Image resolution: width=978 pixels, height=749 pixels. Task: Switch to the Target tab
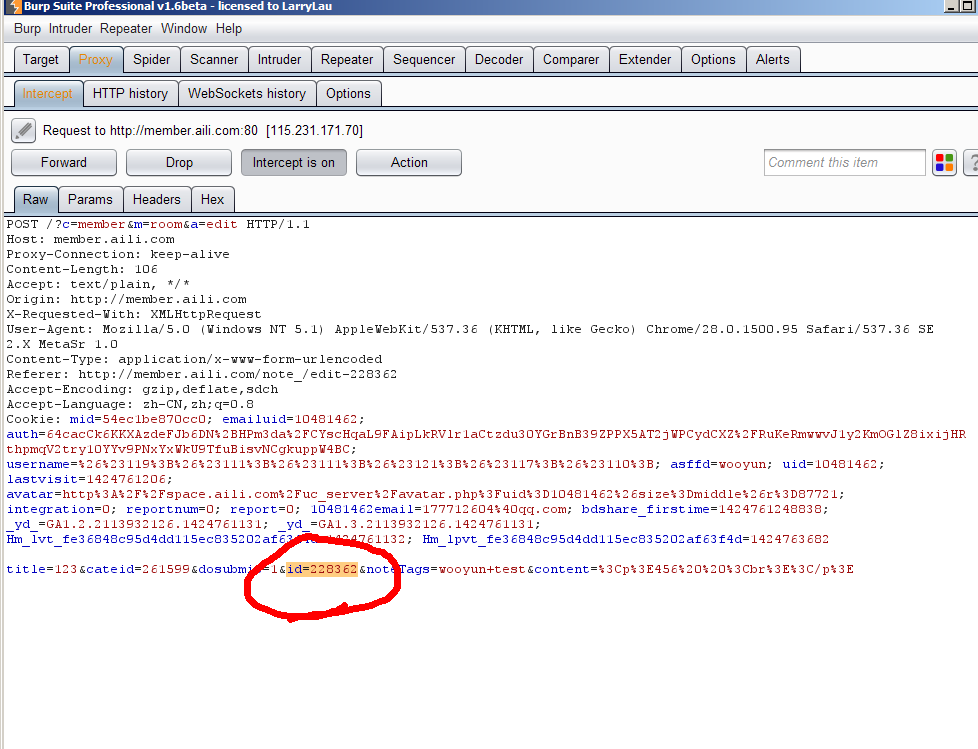point(41,59)
